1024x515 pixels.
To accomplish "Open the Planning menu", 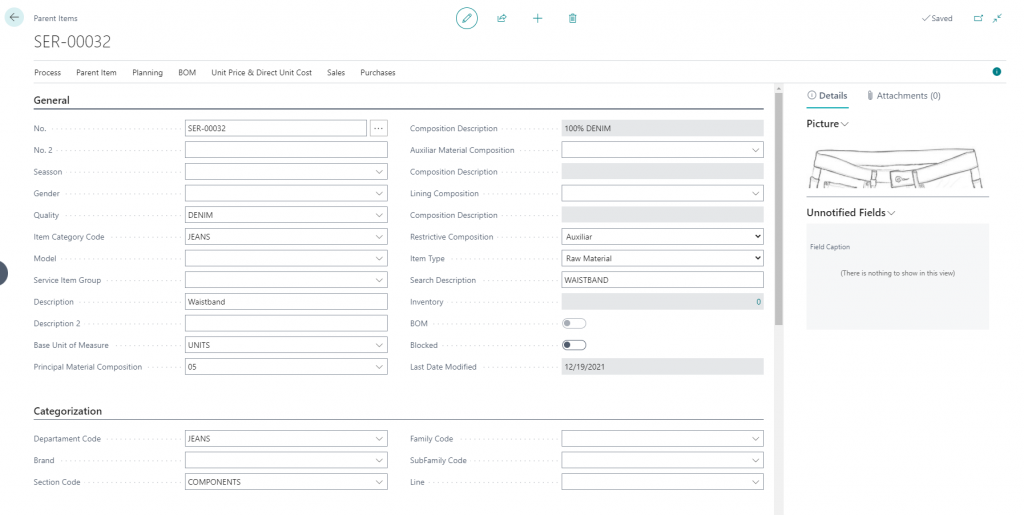I will [148, 72].
